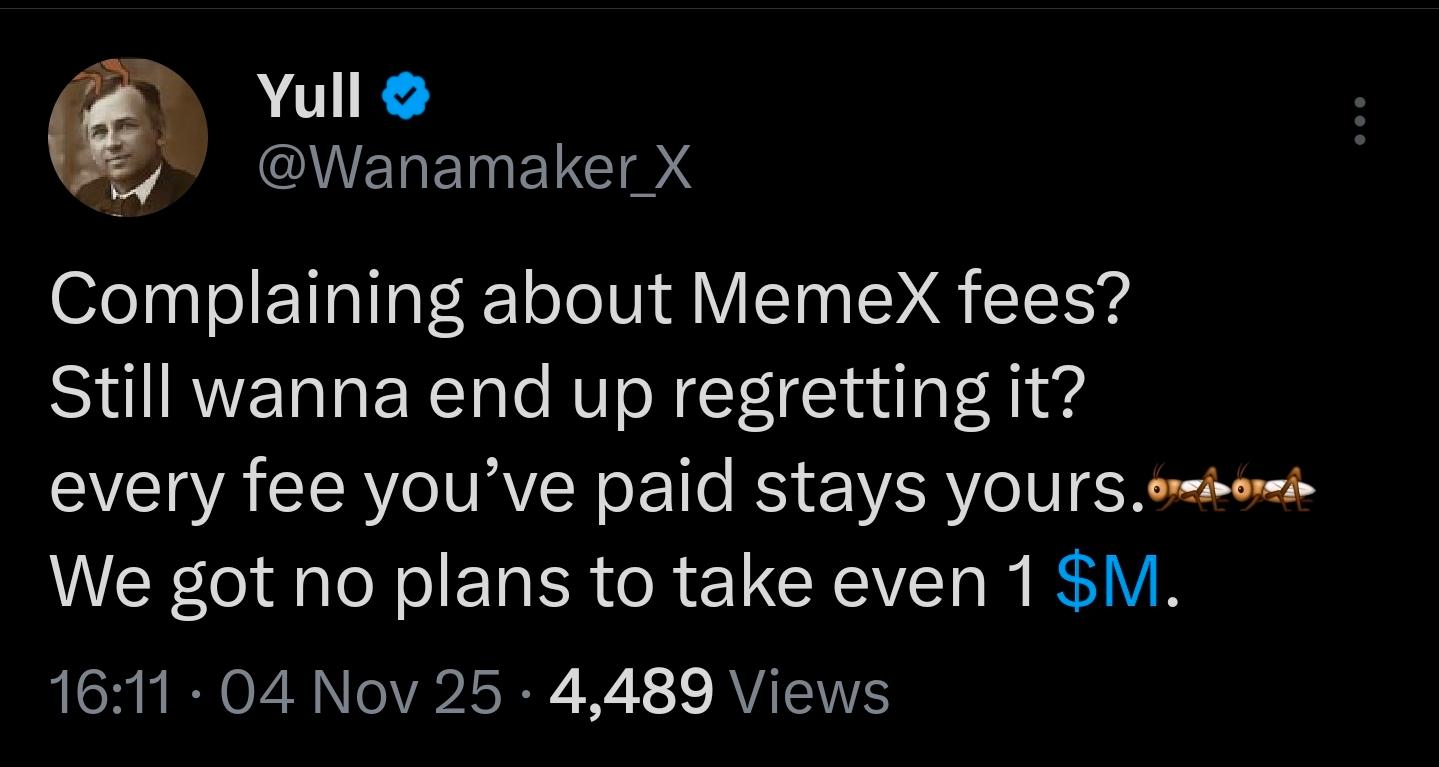Open the @Wanamaker_X handle link
This screenshot has width=1439, height=767.
(x=474, y=169)
